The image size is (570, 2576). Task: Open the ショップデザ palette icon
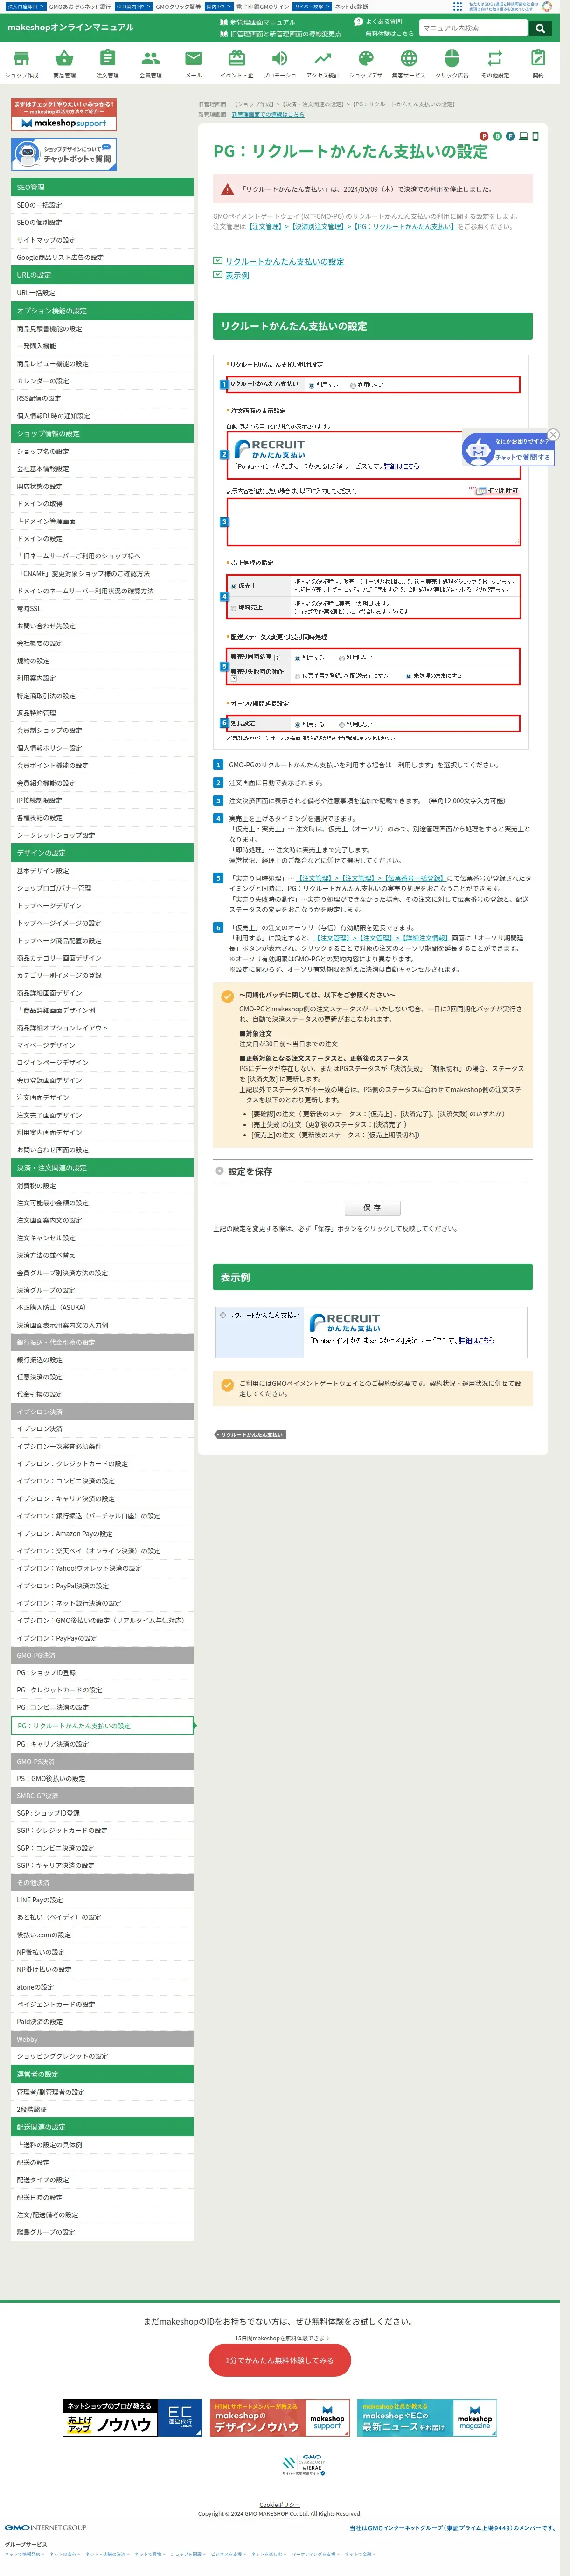[366, 63]
